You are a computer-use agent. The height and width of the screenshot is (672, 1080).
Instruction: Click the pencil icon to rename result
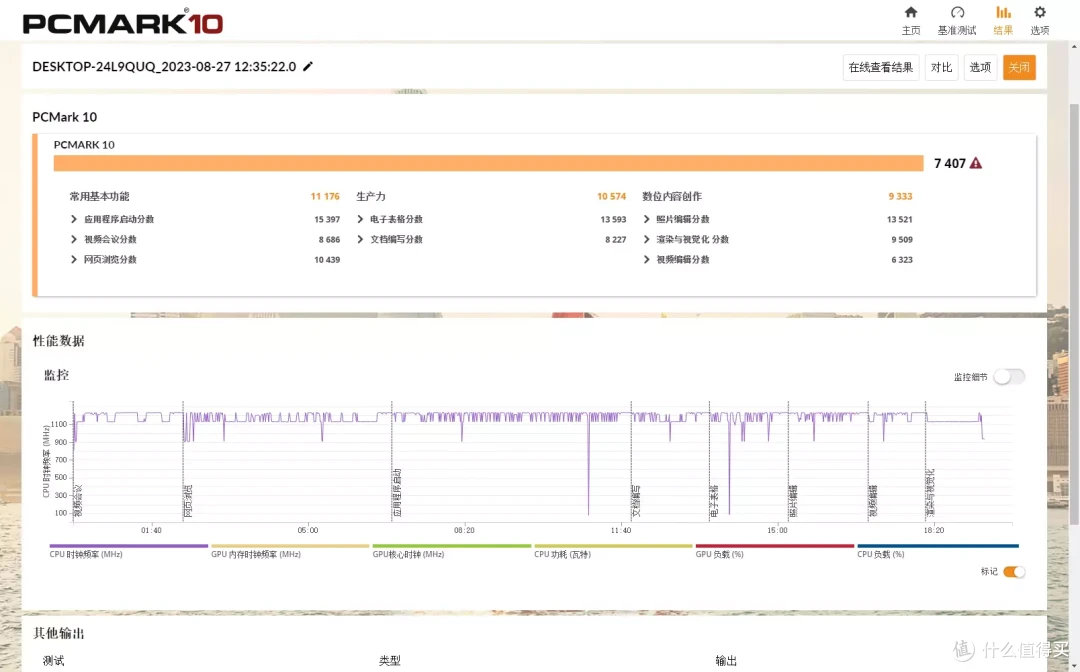click(x=308, y=66)
